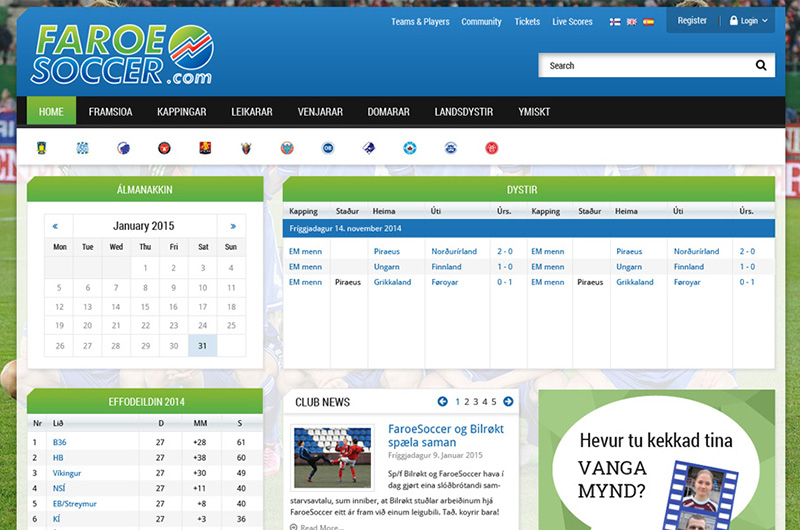Click the solid red round club crest
Screen dimensions: 800x530
(x=491, y=148)
